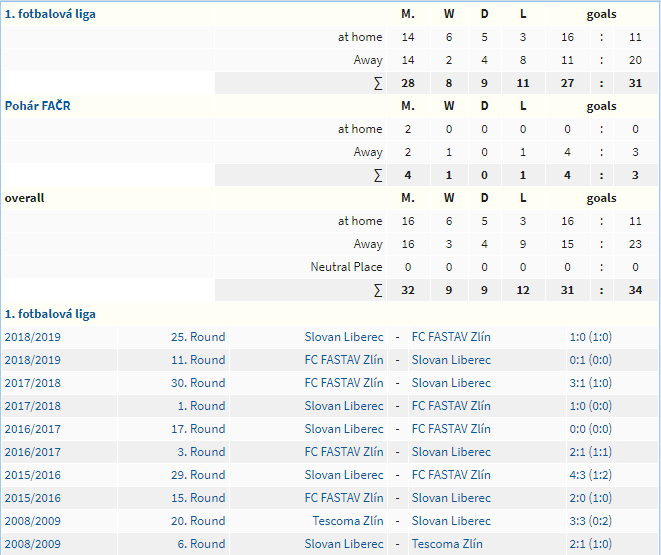This screenshot has width=661, height=555.
Task: Click the 20. Round link
Action: point(198,521)
